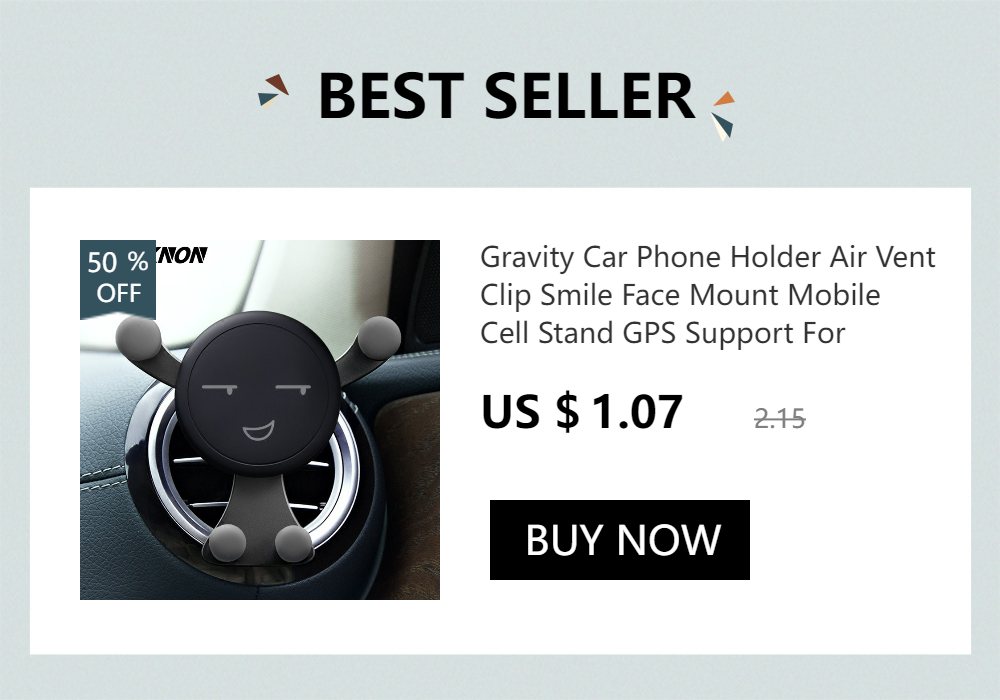Click the holder's lower-right foot ball
Viewport: 1000px width, 700px height.
293,544
